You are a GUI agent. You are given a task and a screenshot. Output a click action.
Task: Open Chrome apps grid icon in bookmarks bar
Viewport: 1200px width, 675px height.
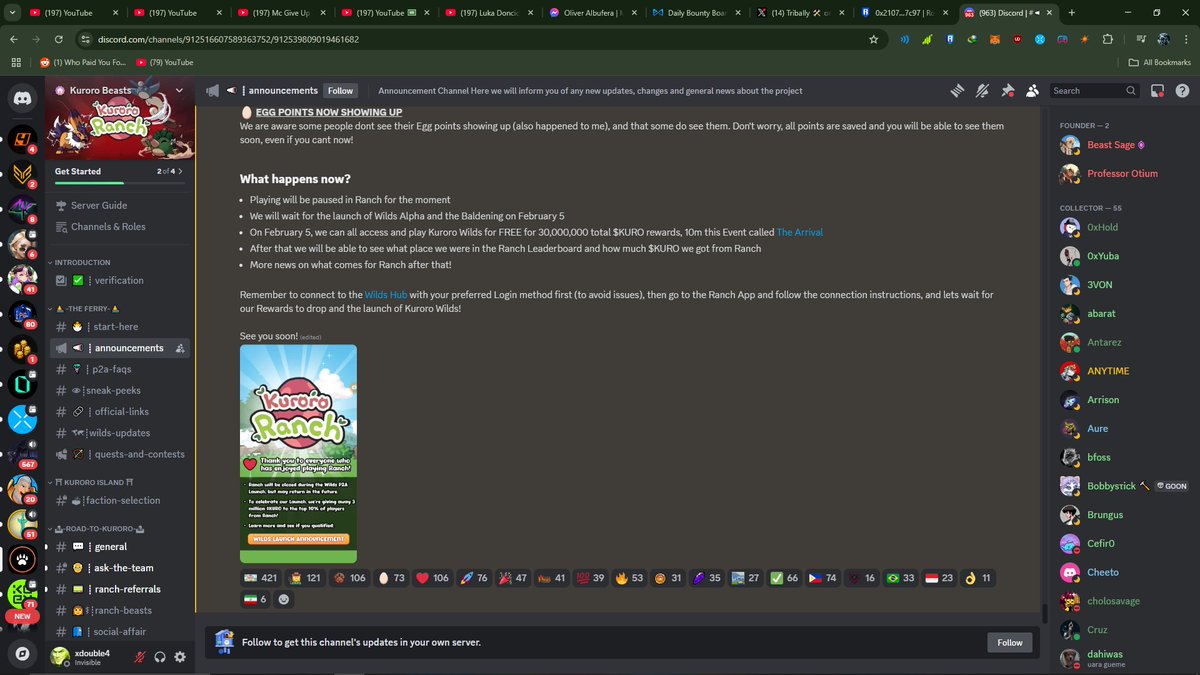click(15, 62)
